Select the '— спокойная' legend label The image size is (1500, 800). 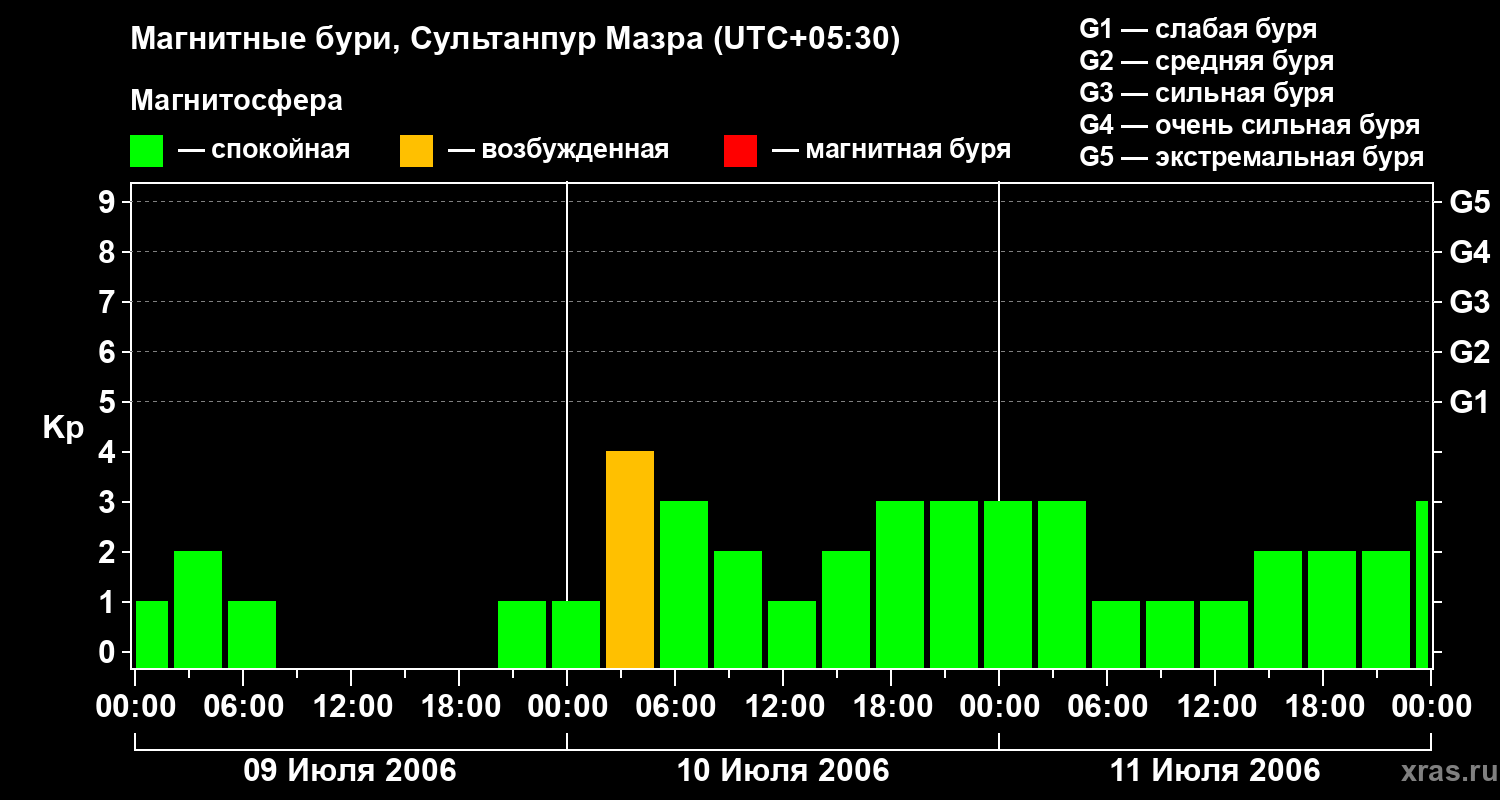click(264, 150)
